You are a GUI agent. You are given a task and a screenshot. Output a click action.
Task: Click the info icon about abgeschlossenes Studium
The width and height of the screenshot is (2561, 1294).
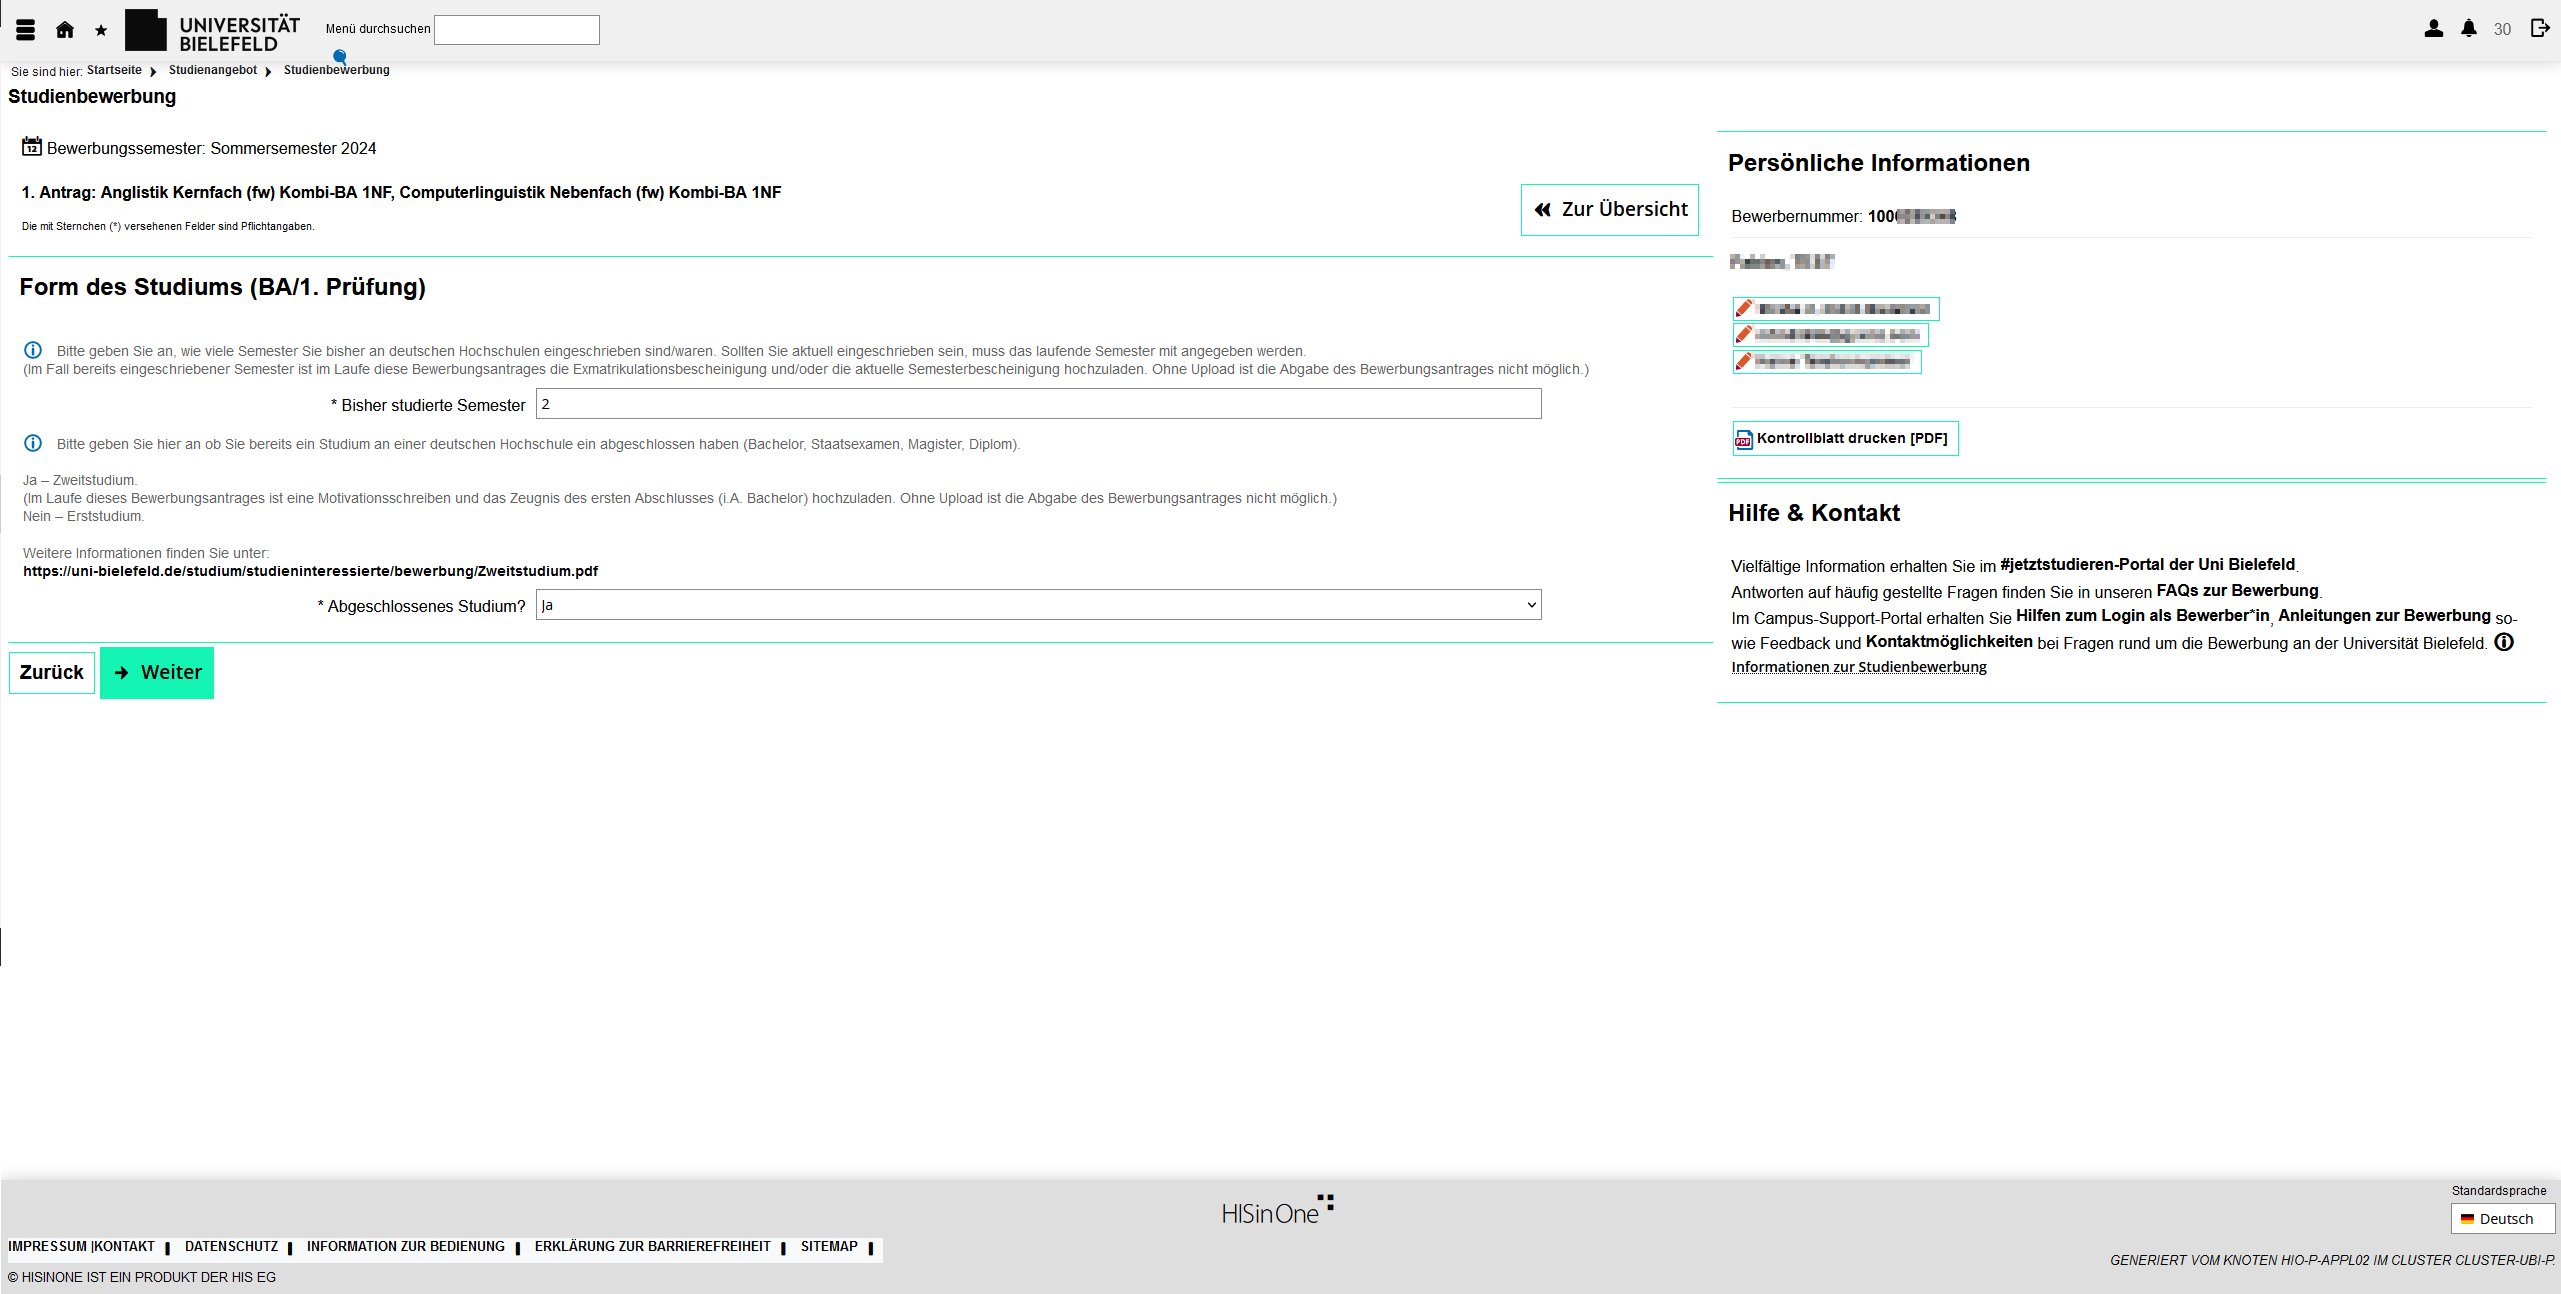tap(33, 443)
